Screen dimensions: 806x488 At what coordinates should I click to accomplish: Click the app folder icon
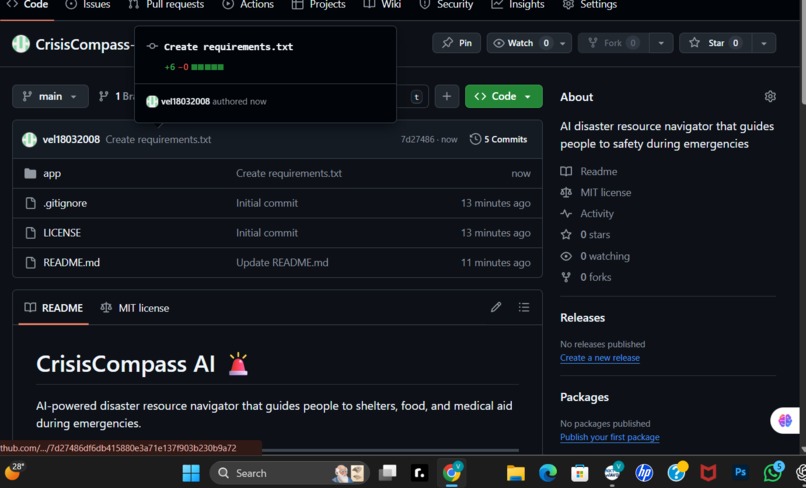(30, 174)
